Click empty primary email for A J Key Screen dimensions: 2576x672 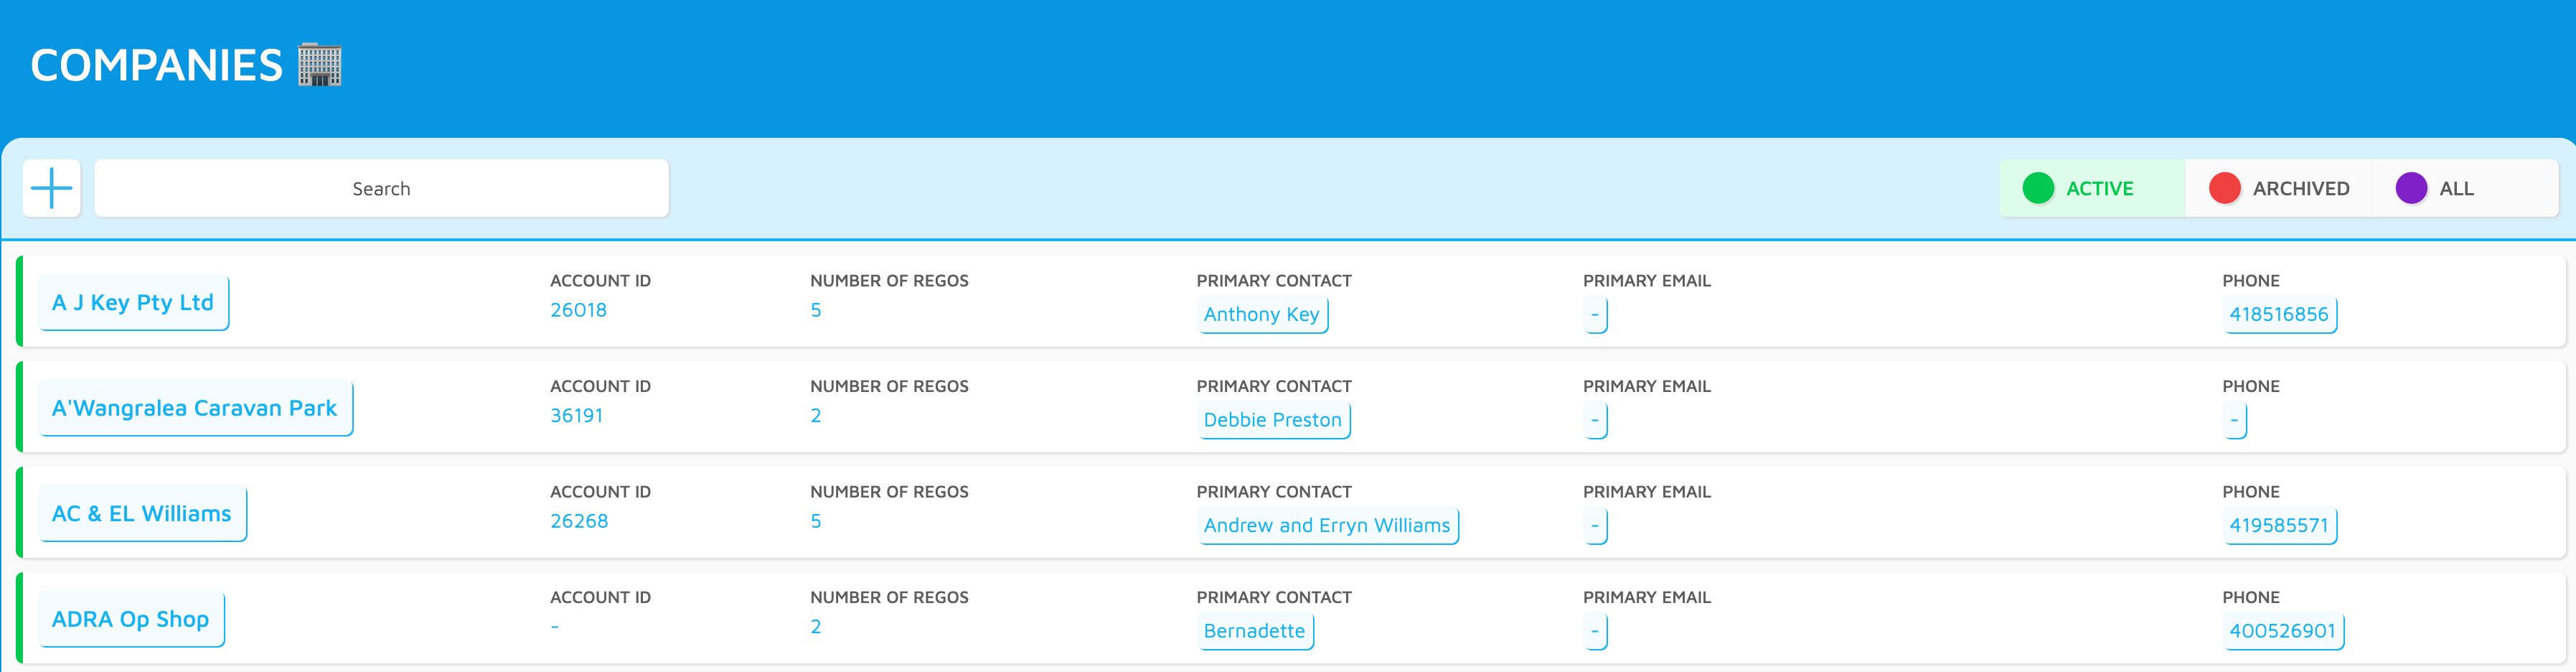click(x=1595, y=314)
